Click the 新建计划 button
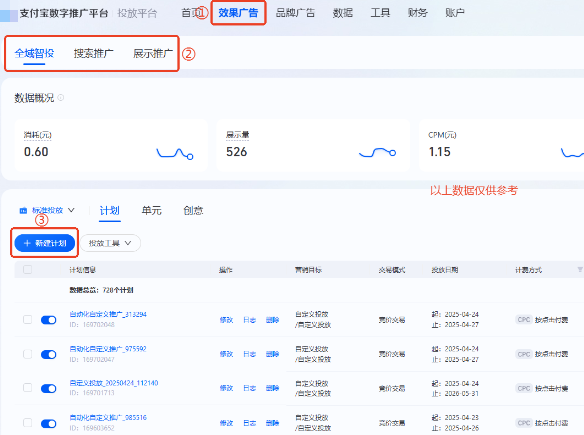 tap(45, 243)
